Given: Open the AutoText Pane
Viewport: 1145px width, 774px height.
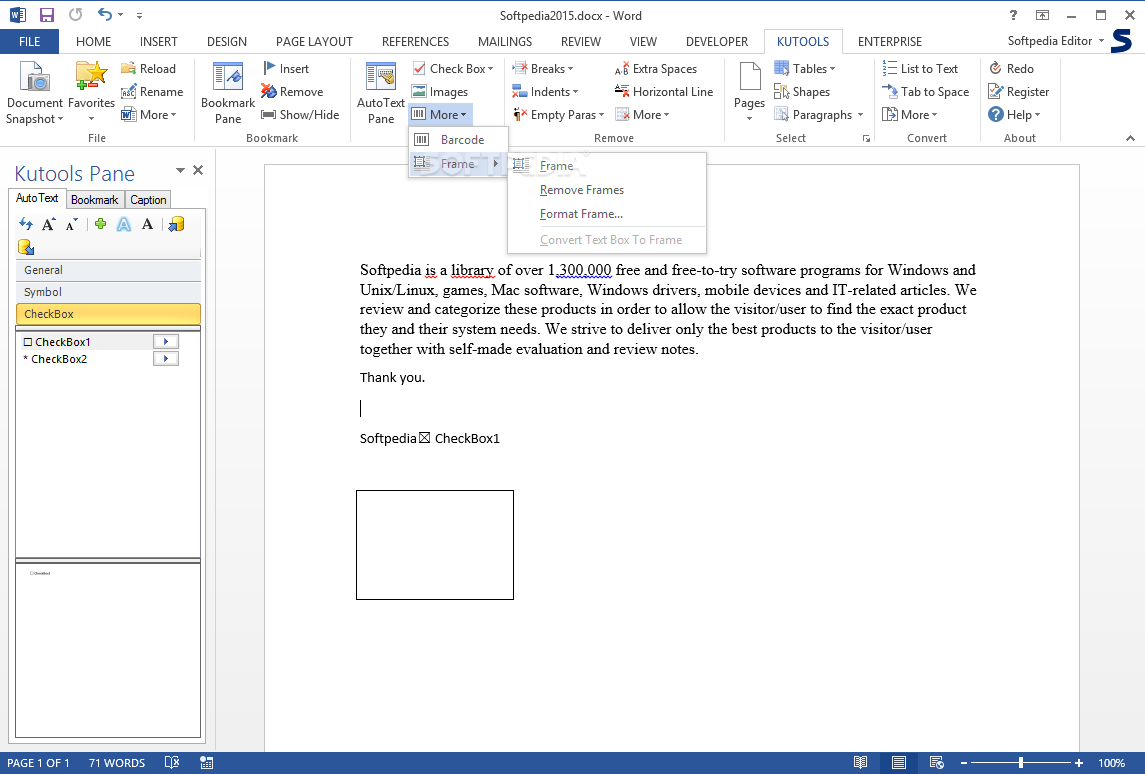Looking at the screenshot, I should pos(380,93).
